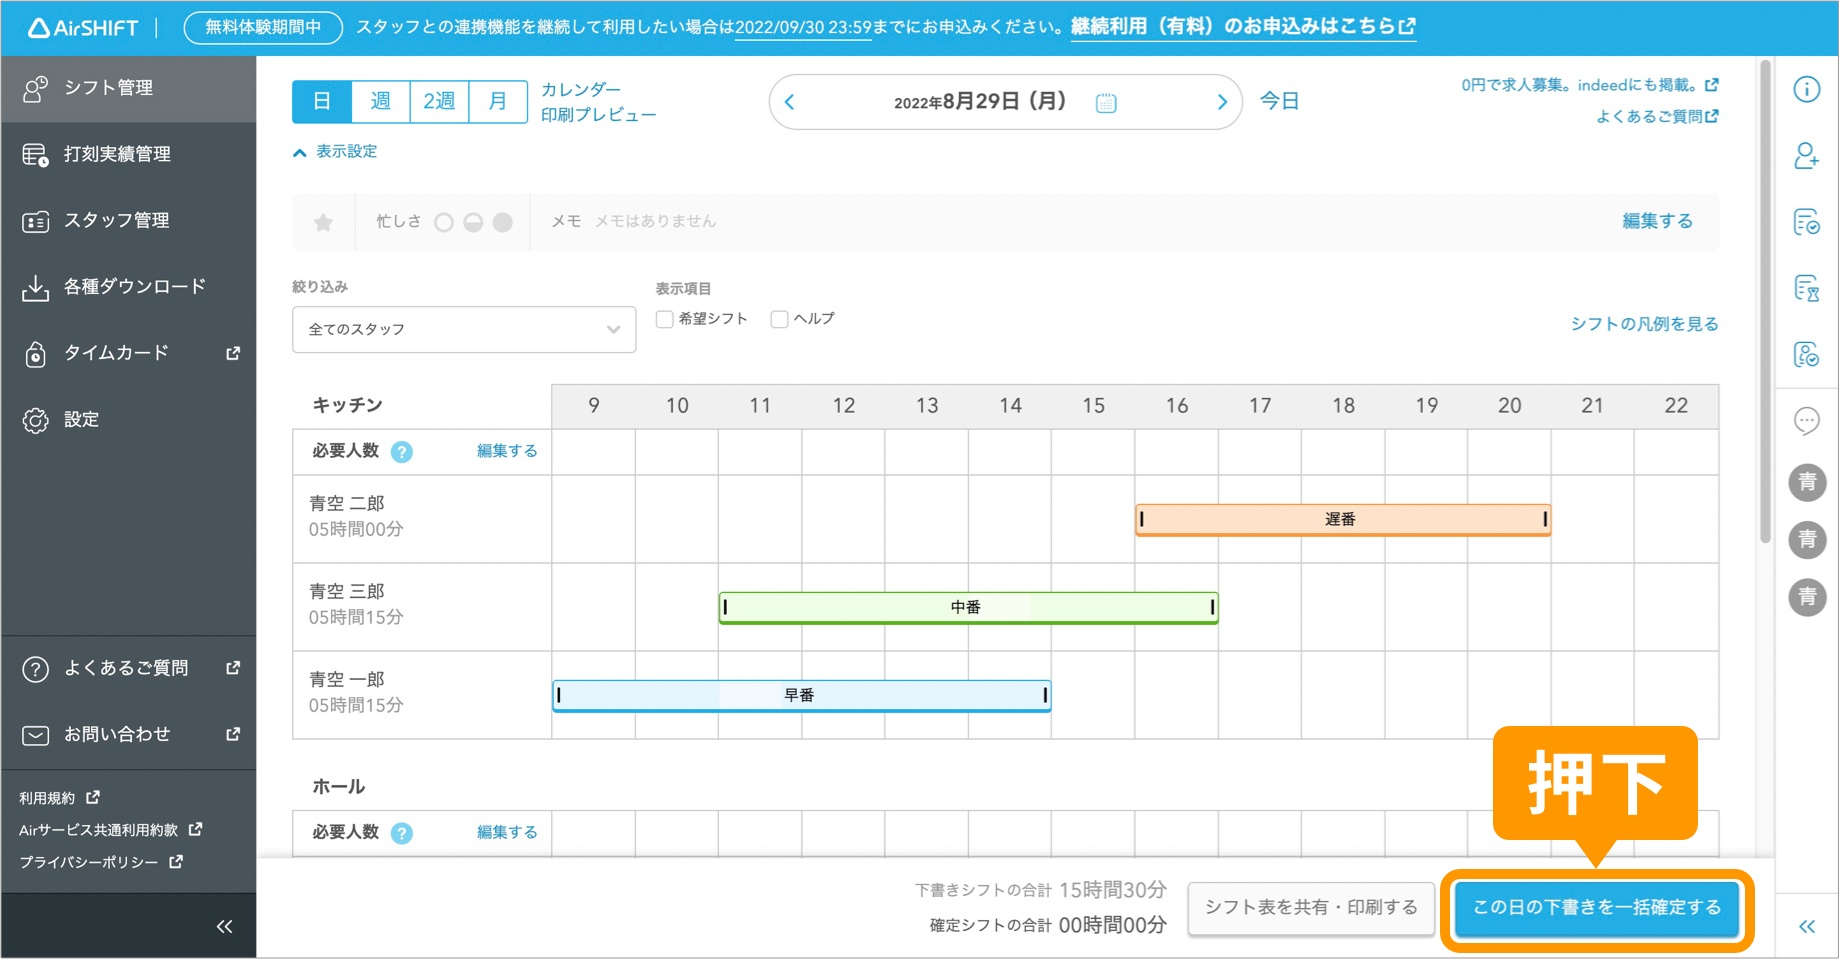Click the help question mark beside キッチン 必要人数
The image size is (1839, 959).
(x=402, y=452)
